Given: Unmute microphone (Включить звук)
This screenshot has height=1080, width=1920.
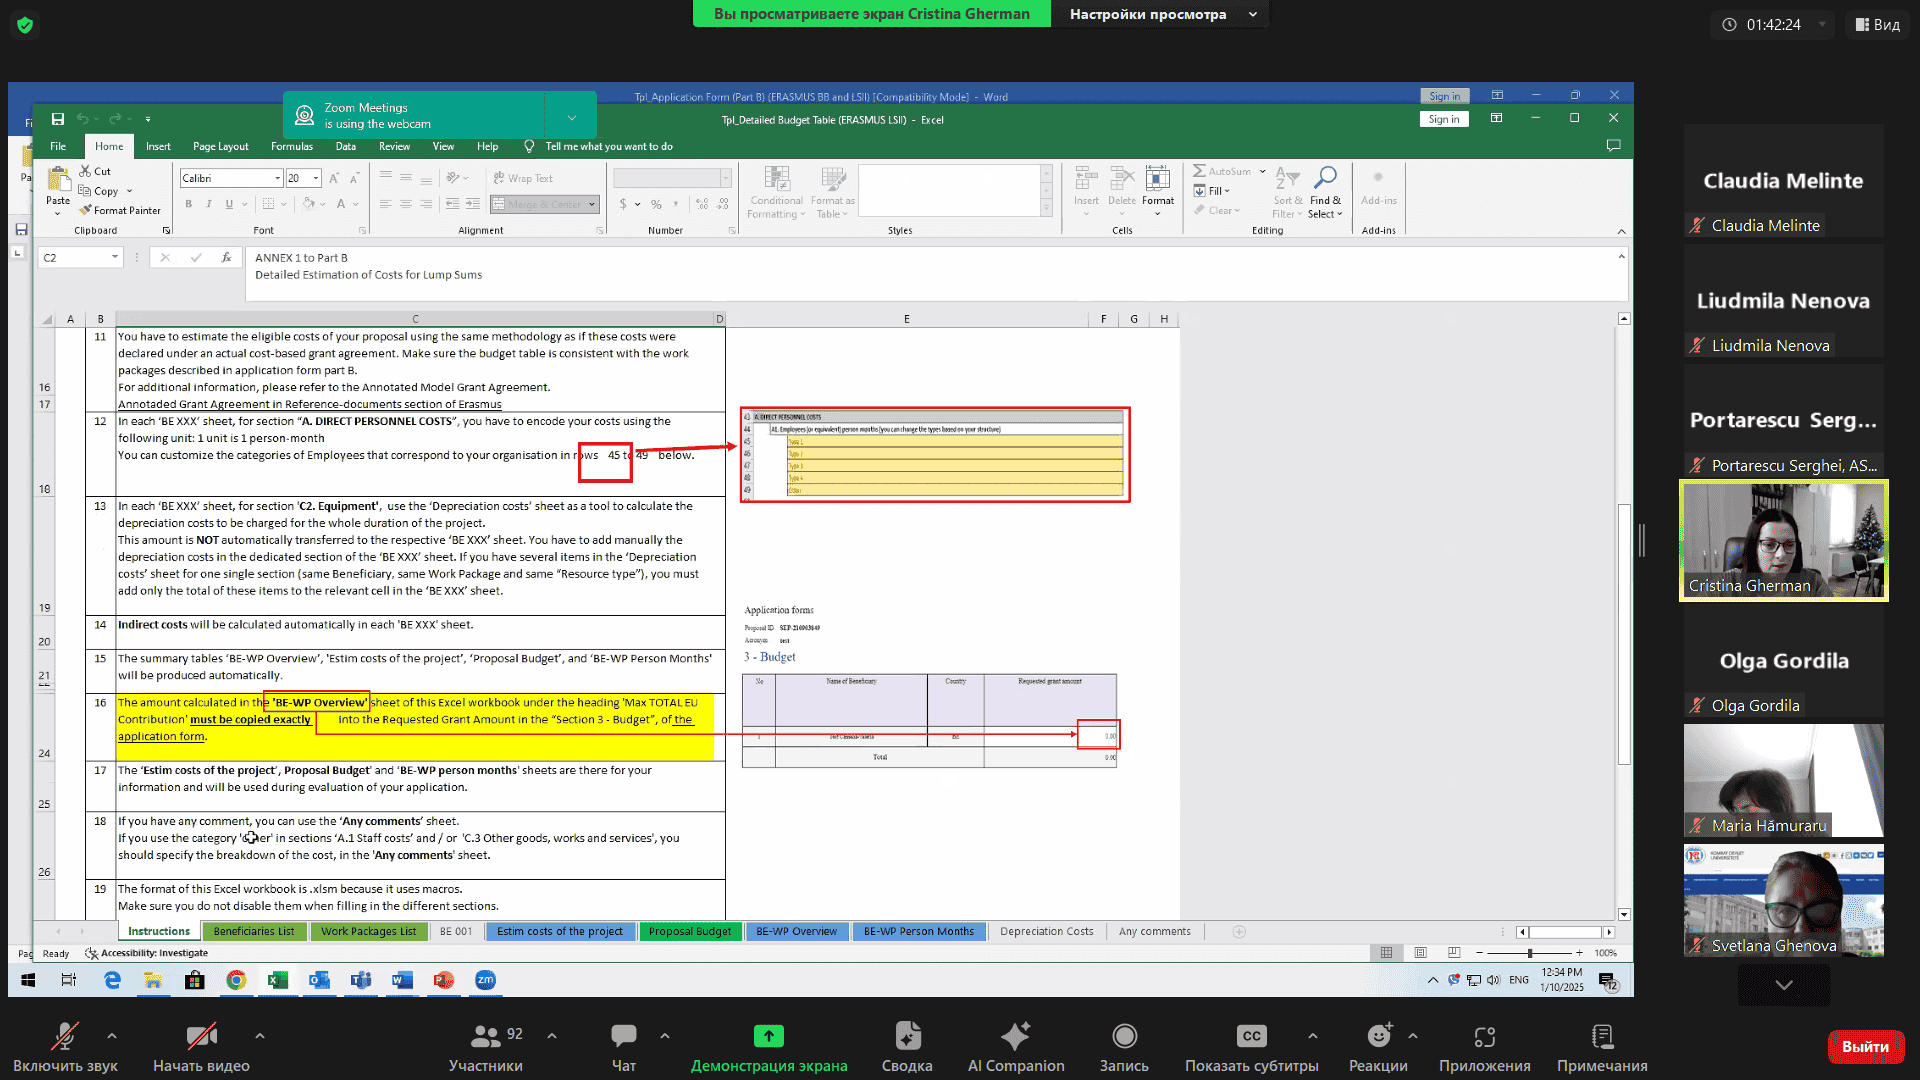Looking at the screenshot, I should [x=65, y=1037].
